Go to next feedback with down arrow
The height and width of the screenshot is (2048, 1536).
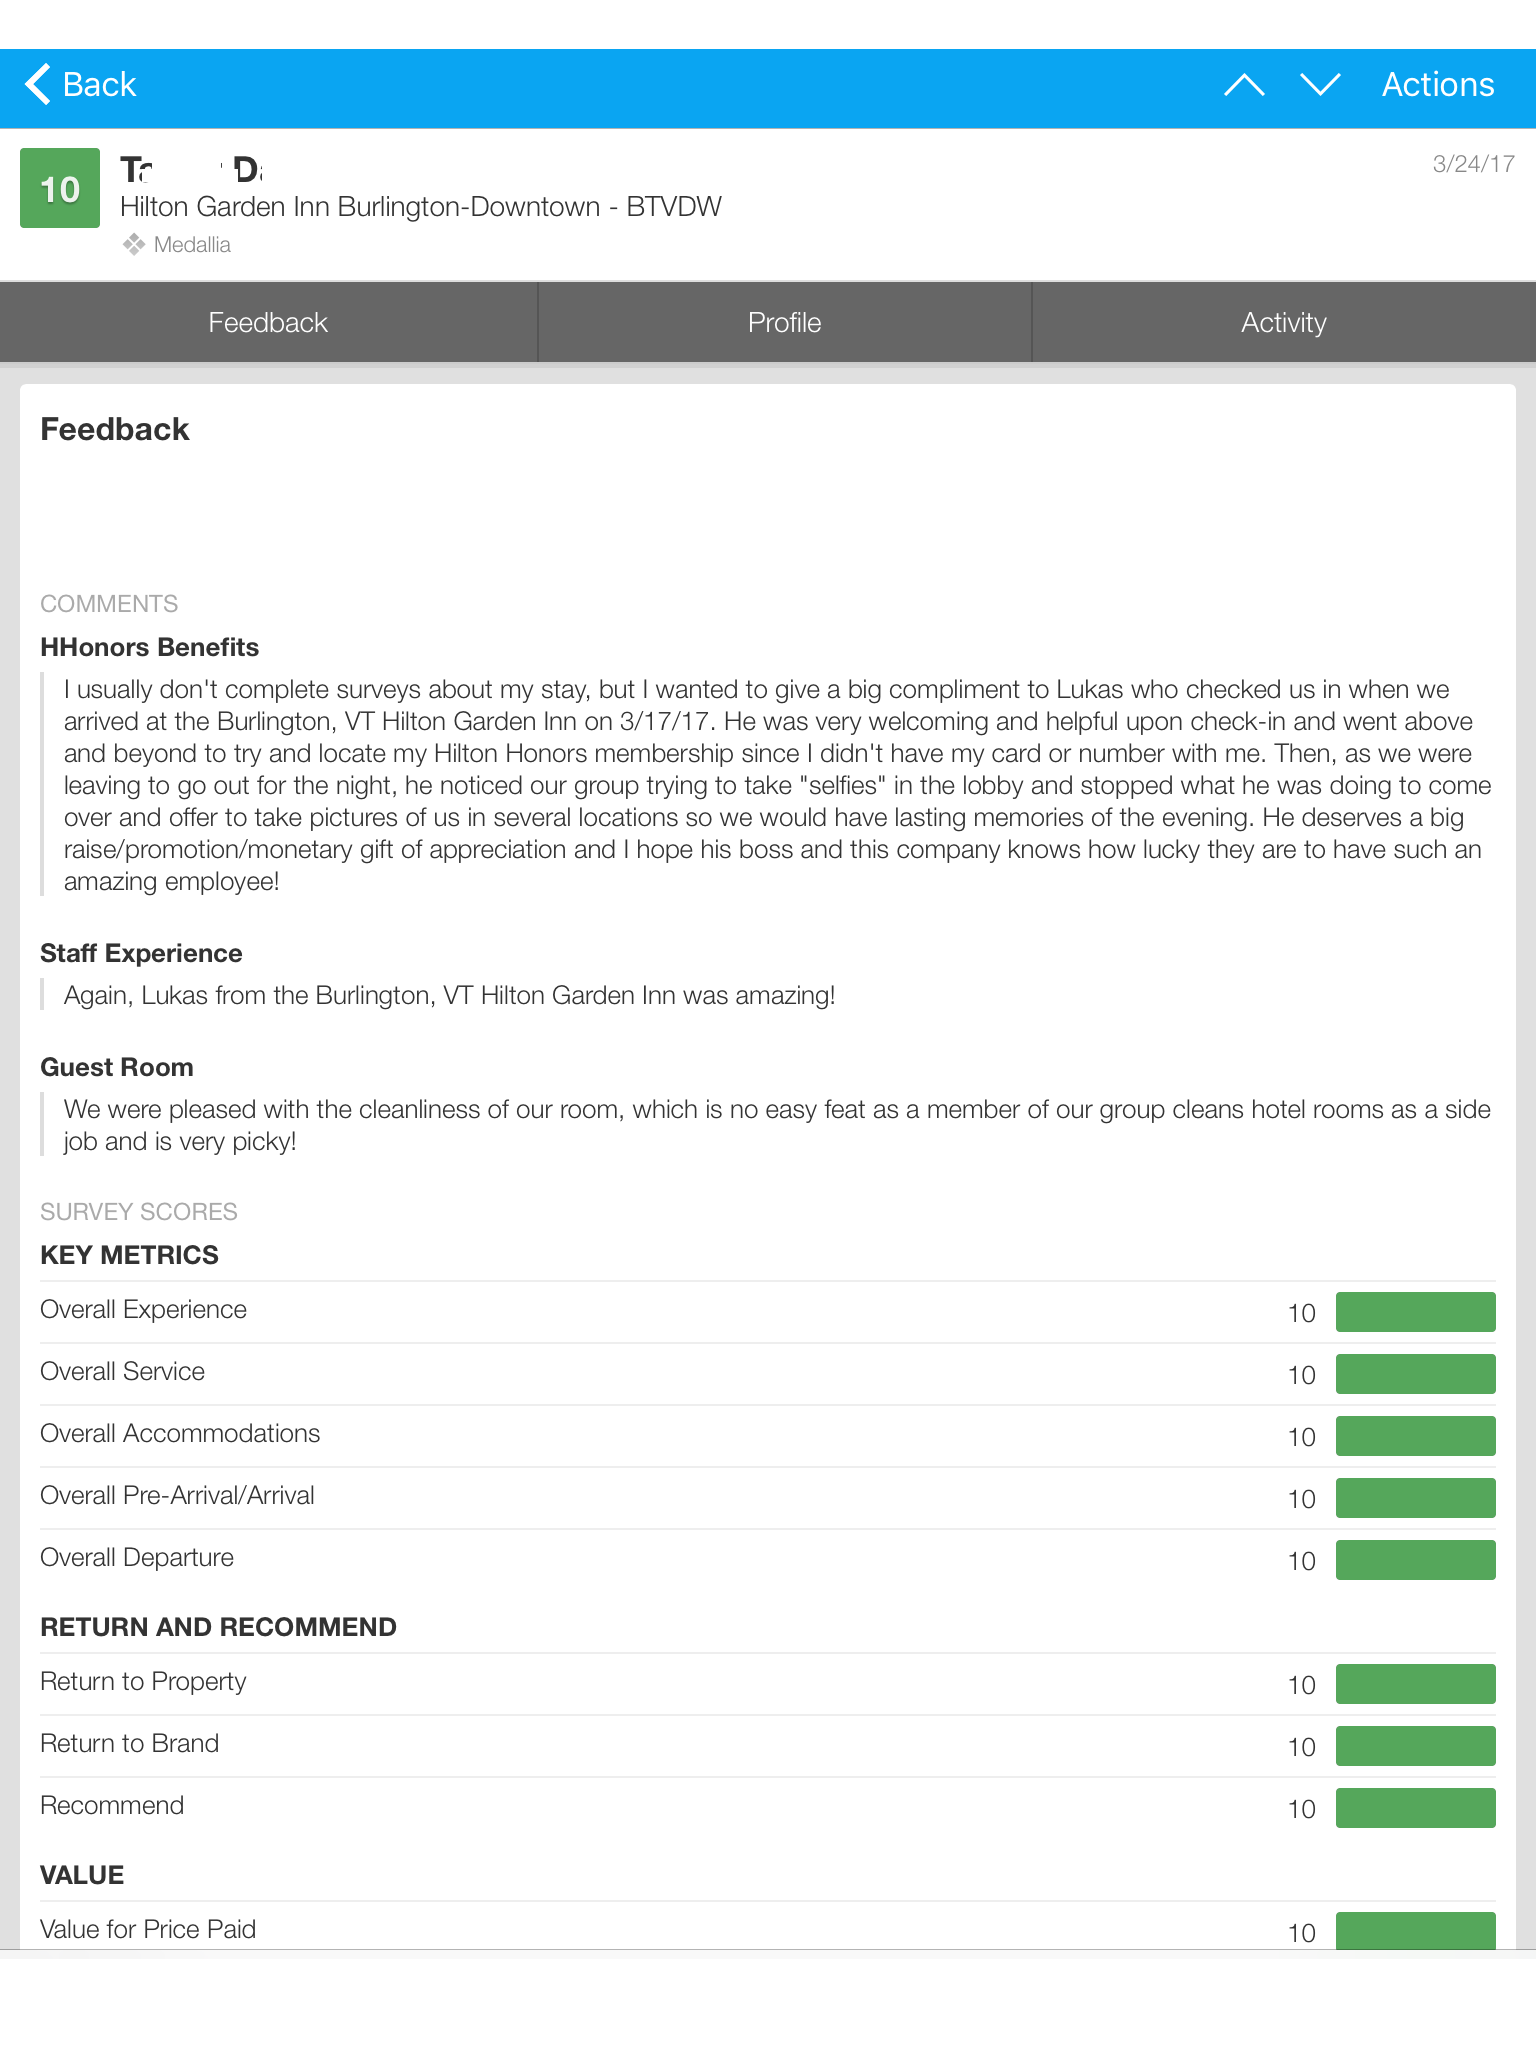click(x=1320, y=85)
